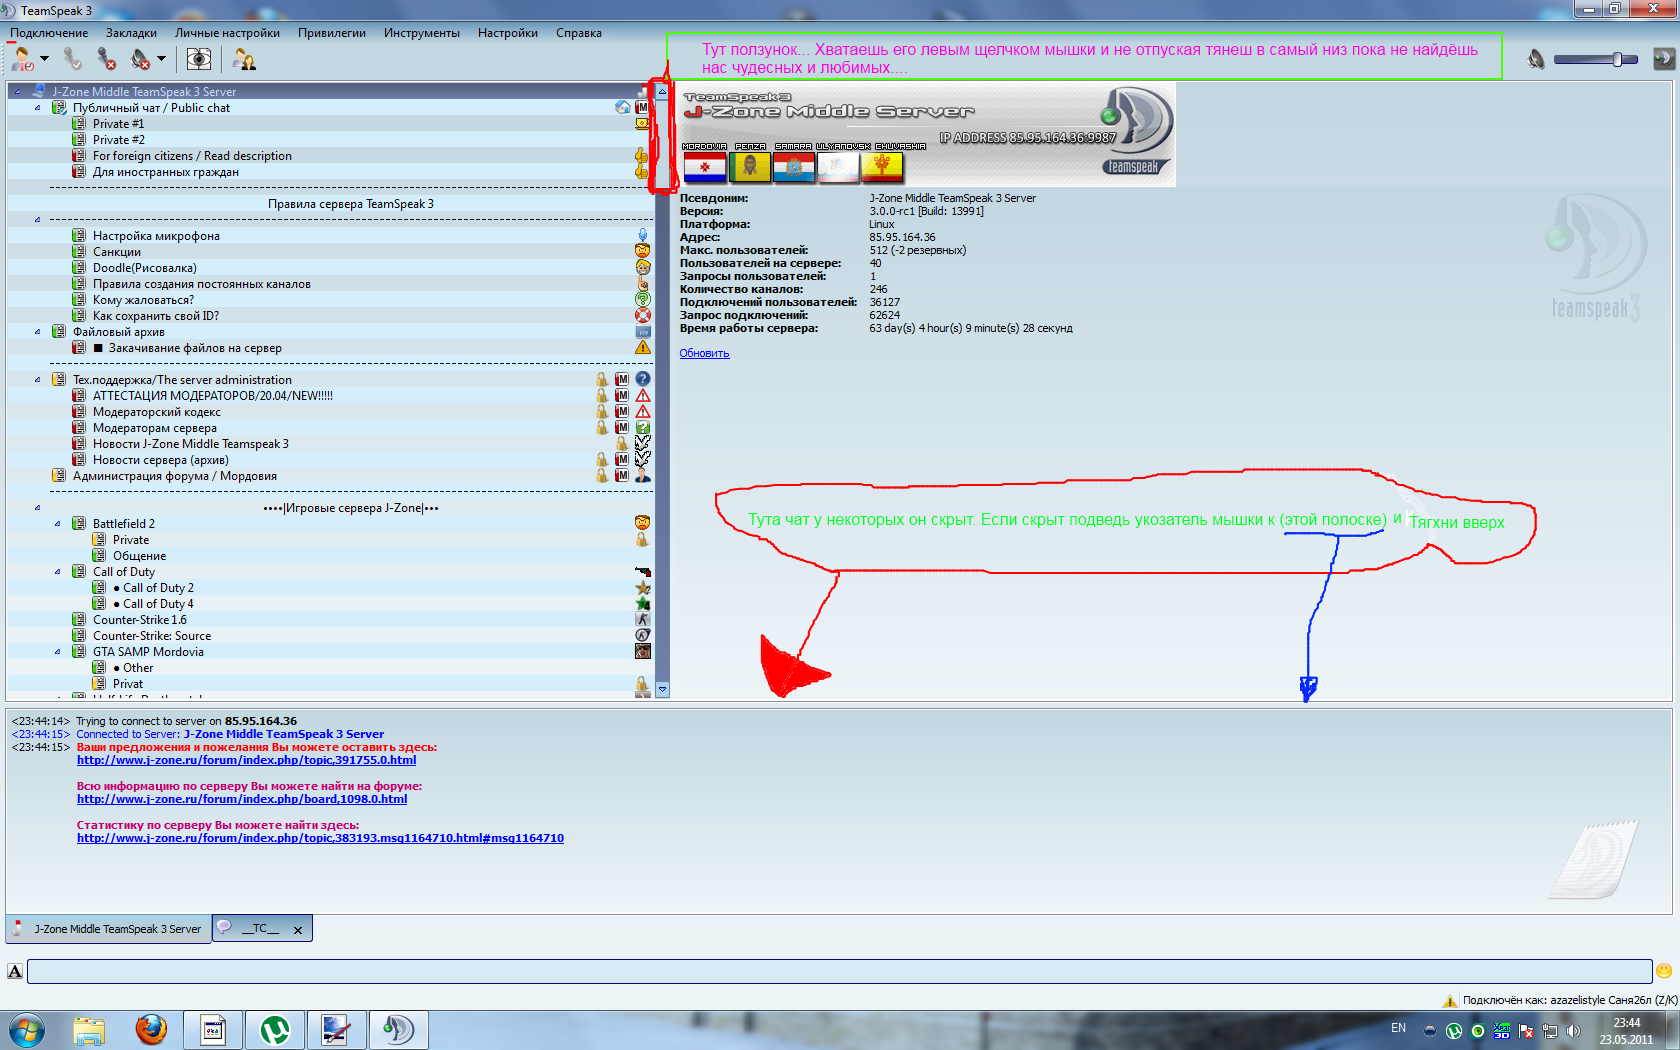Image resolution: width=1680 pixels, height=1050 pixels.
Task: Open the contacts manager icon
Action: (244, 60)
